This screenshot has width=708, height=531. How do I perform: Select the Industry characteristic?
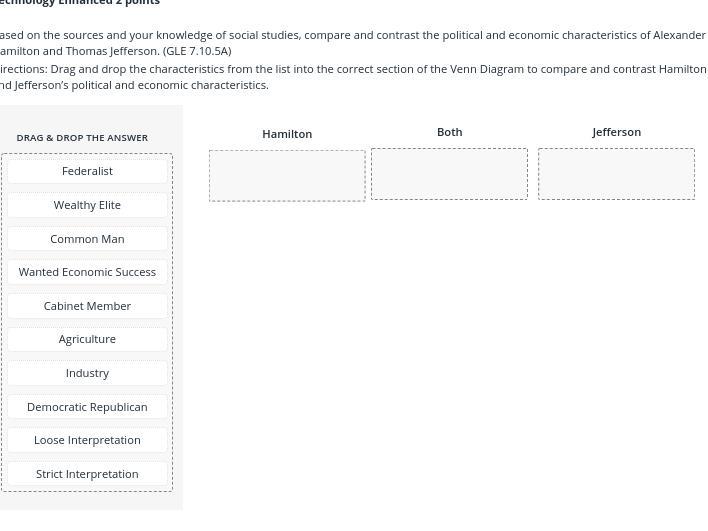click(x=87, y=373)
